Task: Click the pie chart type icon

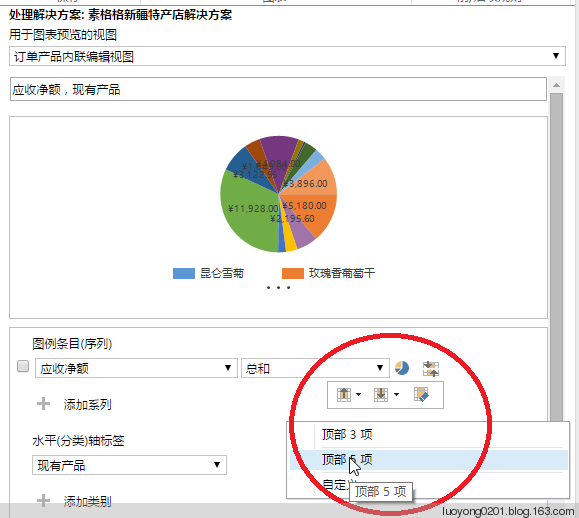Action: tap(402, 368)
